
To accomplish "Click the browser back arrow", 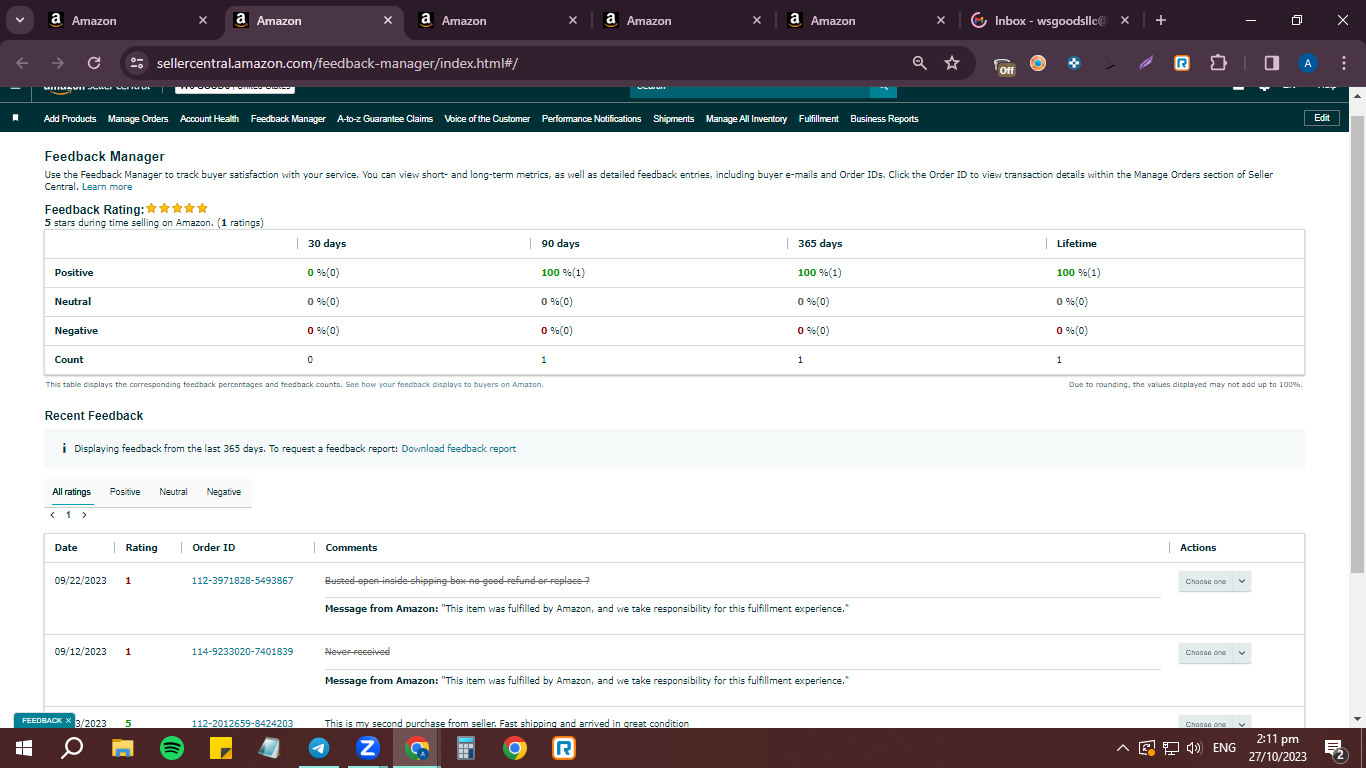I will click(23, 63).
